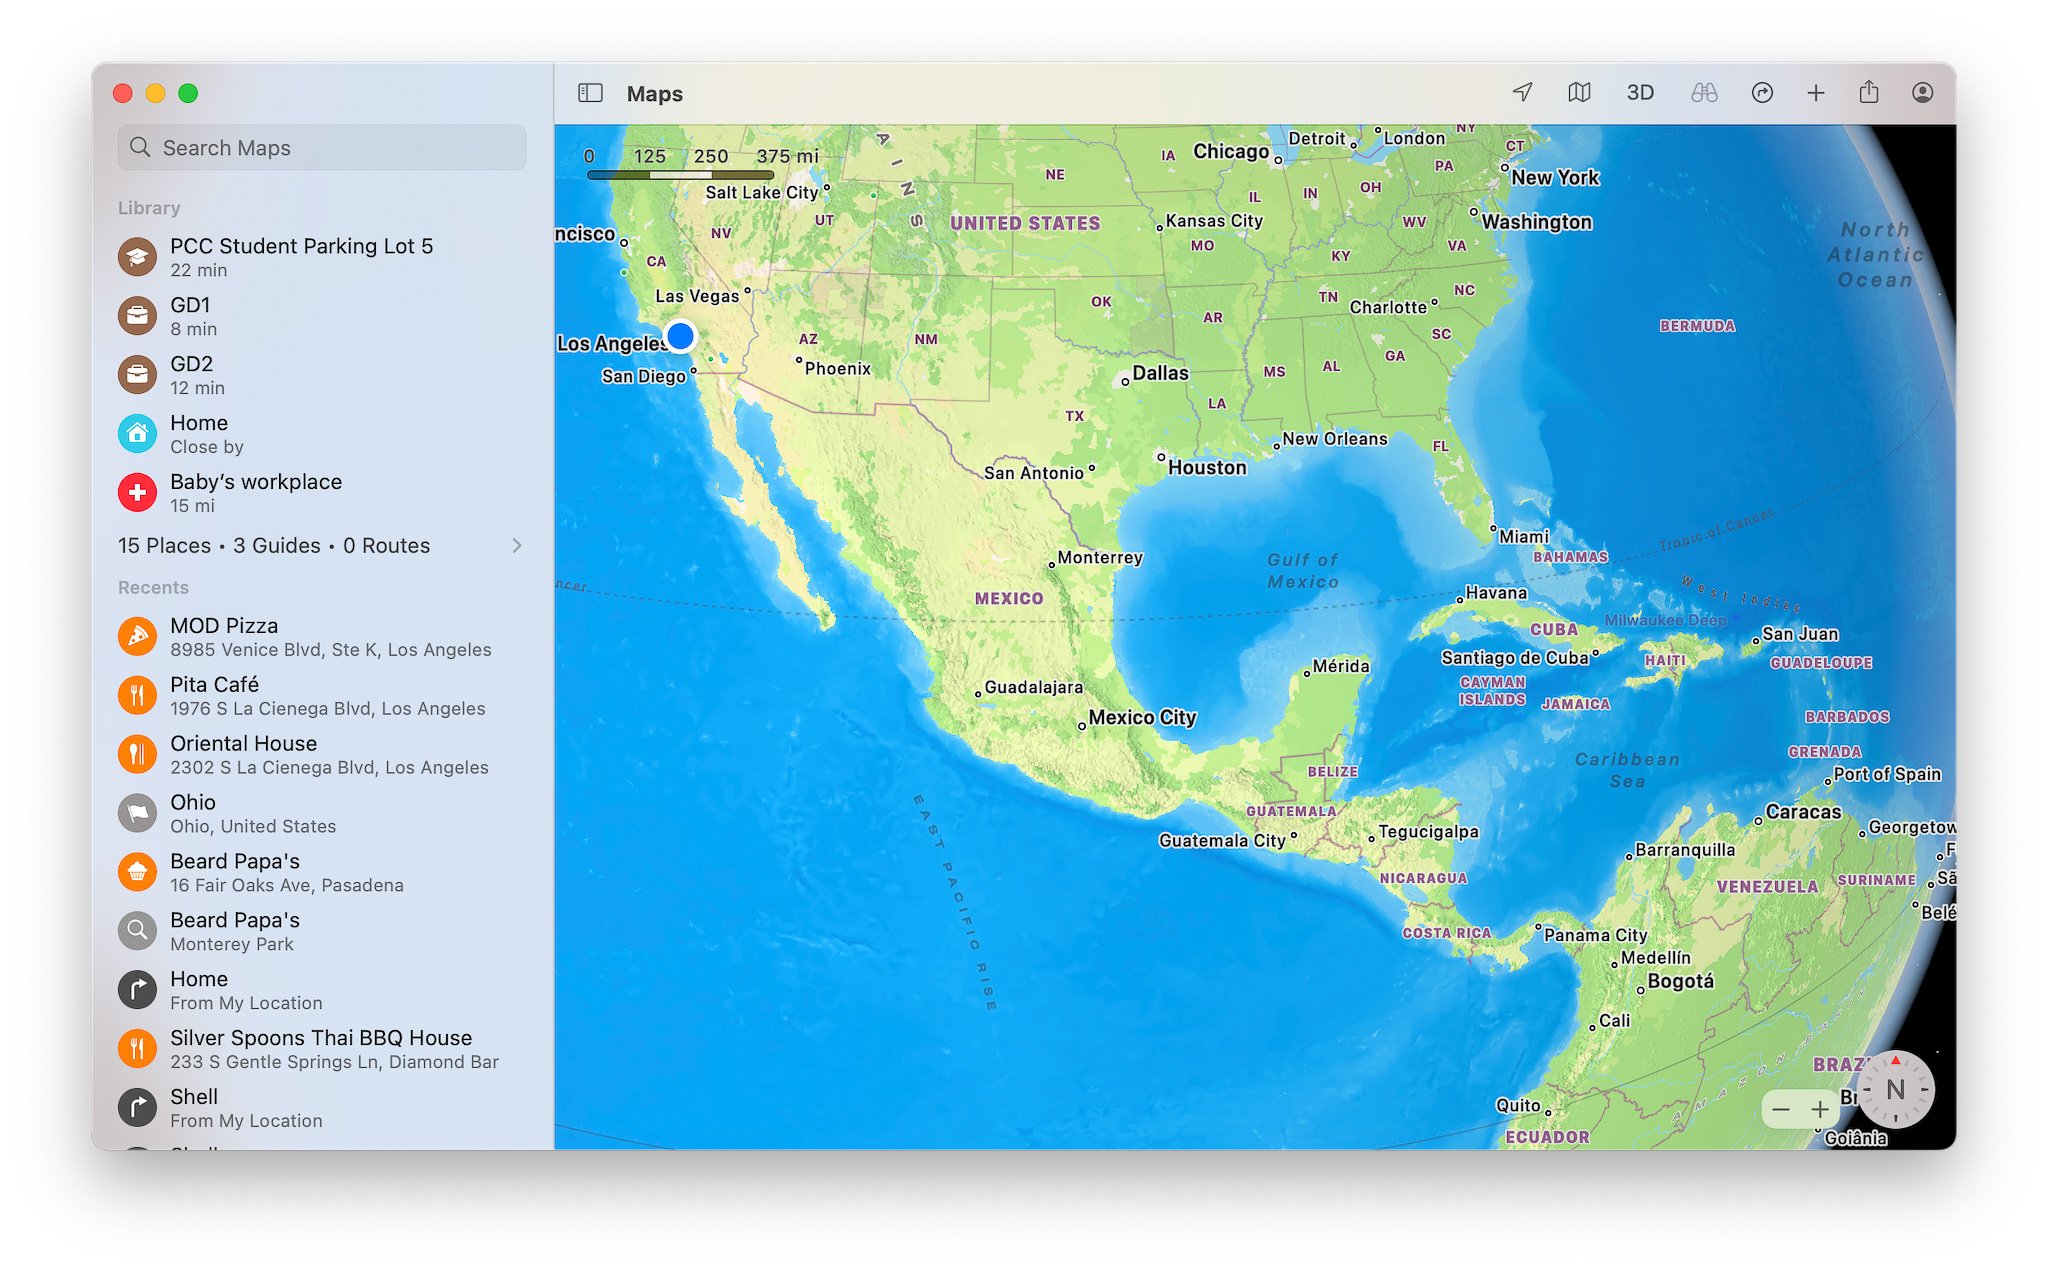Click the GD1 briefcase icon
Viewport: 2048px width, 1271px height.
click(137, 316)
